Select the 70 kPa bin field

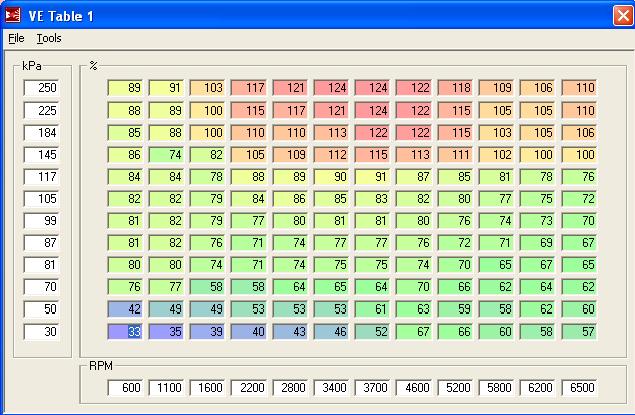[x=42, y=287]
